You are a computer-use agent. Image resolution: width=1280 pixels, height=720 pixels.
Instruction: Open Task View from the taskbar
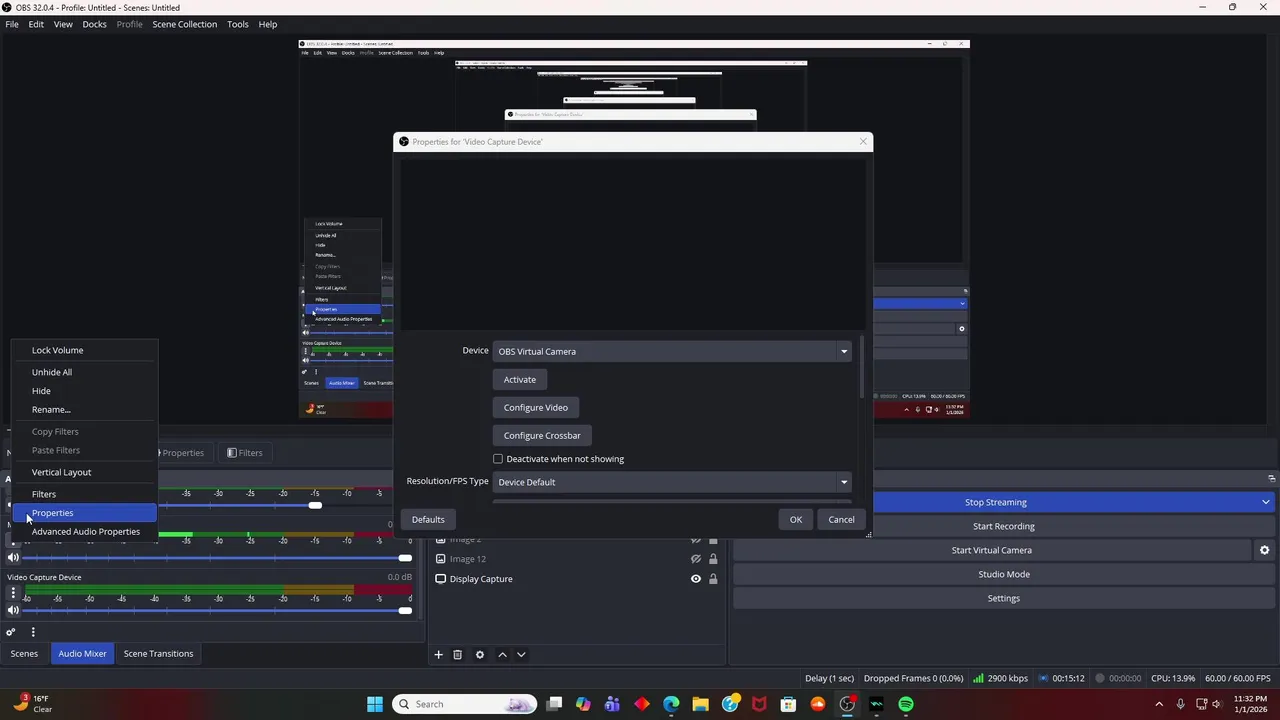tap(554, 704)
